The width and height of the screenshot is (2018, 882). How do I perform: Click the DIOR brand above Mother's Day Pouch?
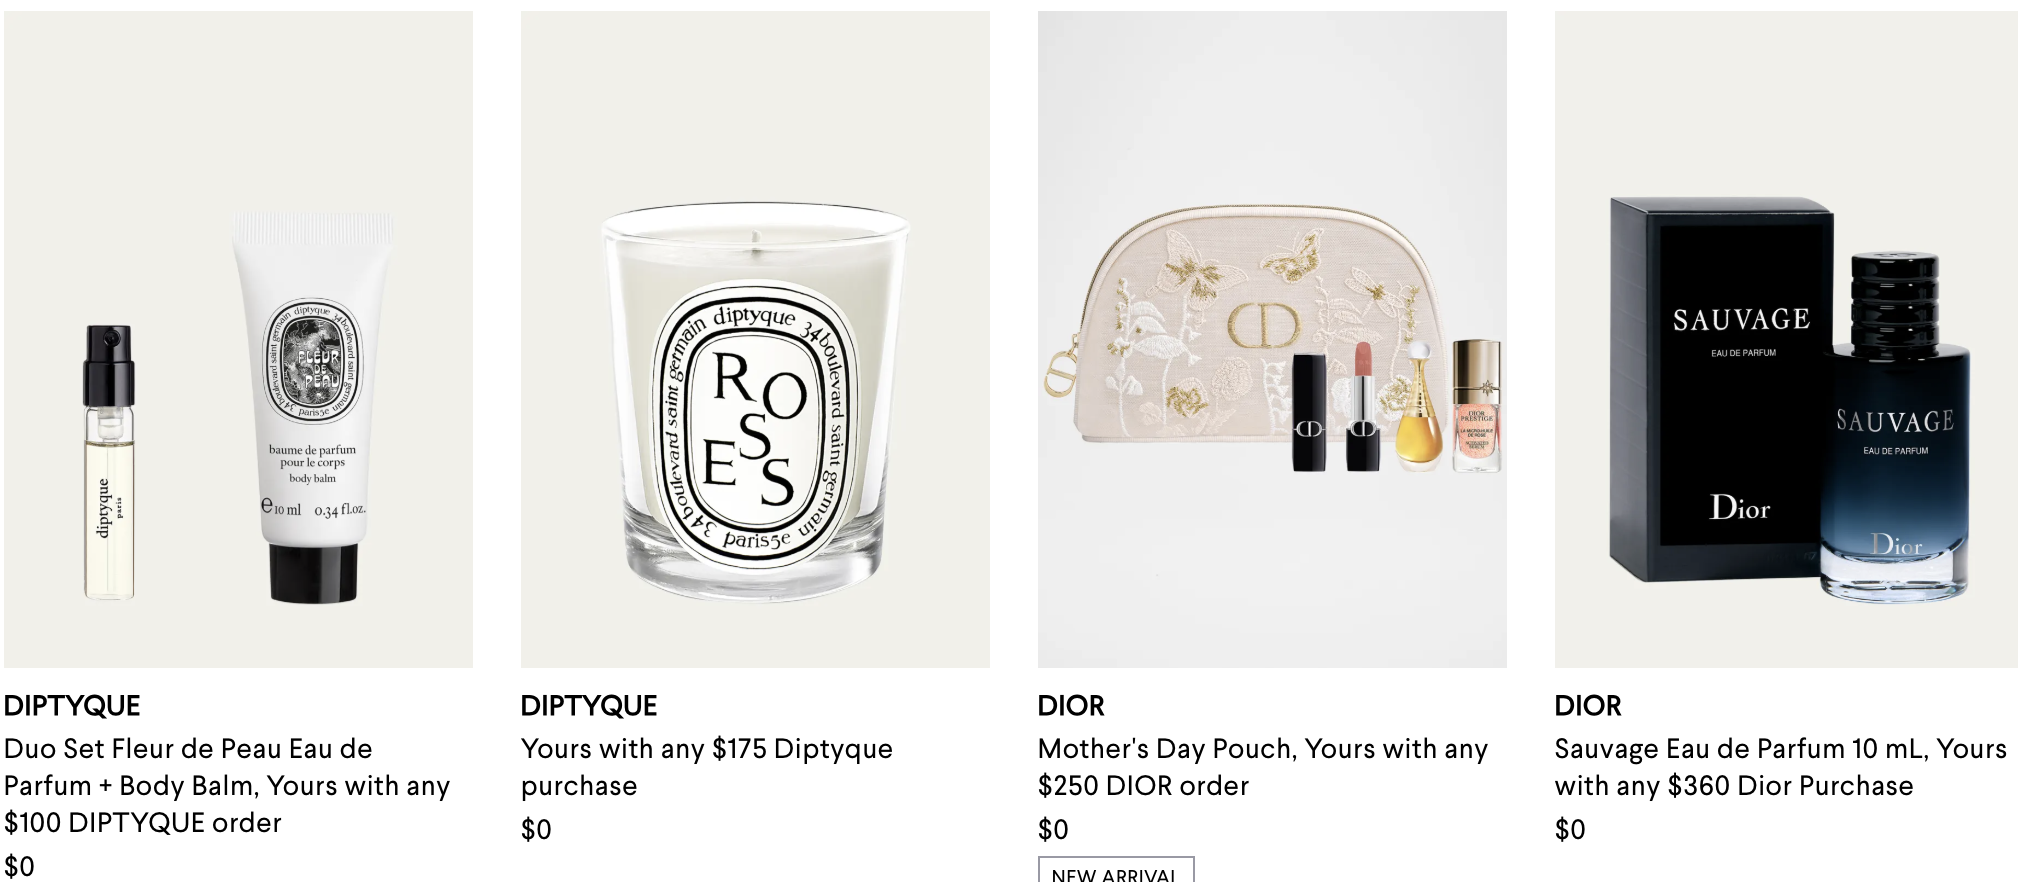pyautogui.click(x=1071, y=706)
